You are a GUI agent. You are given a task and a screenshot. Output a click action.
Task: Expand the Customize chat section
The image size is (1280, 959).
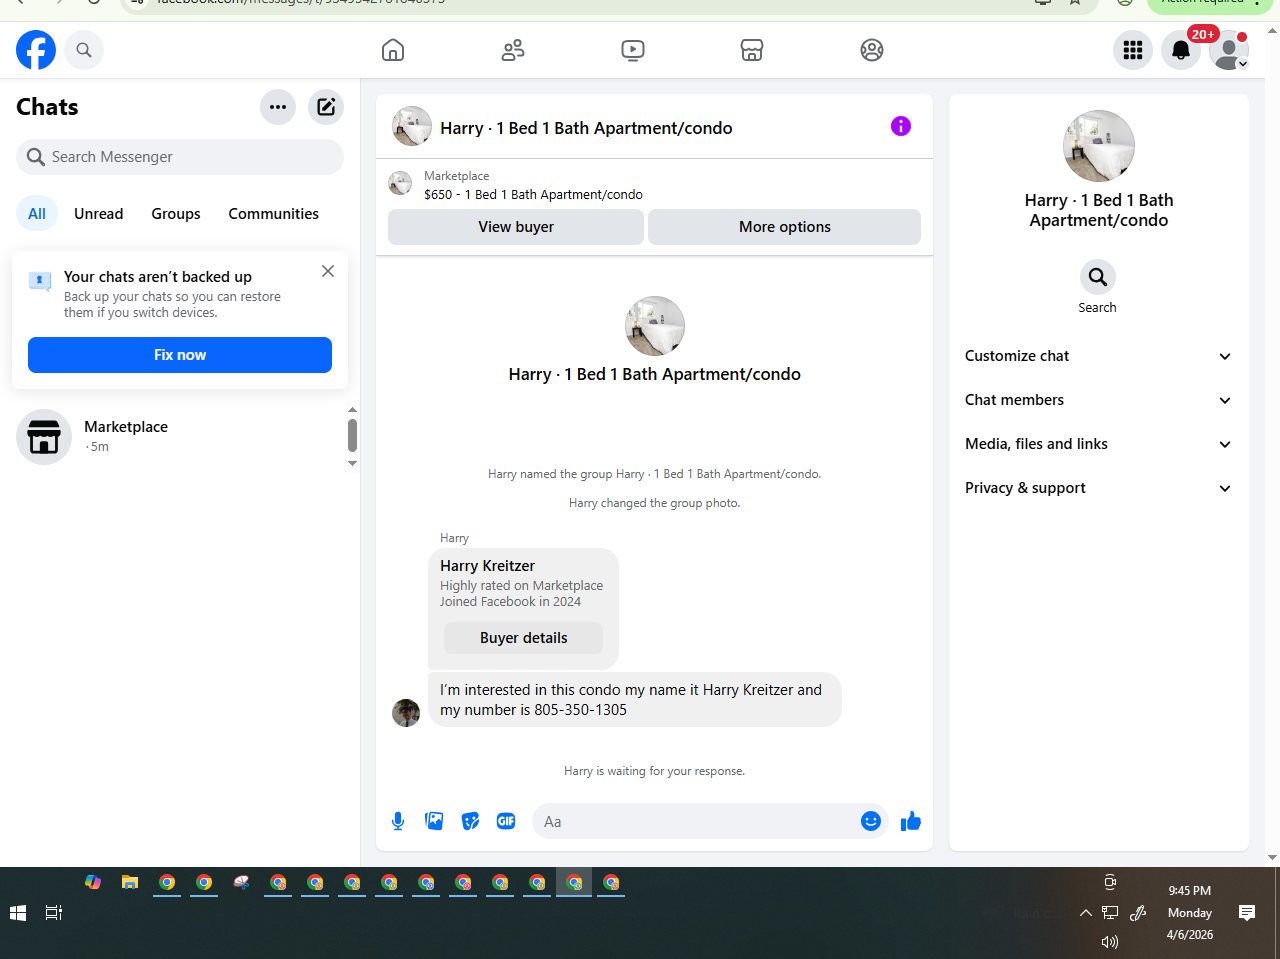(1099, 356)
